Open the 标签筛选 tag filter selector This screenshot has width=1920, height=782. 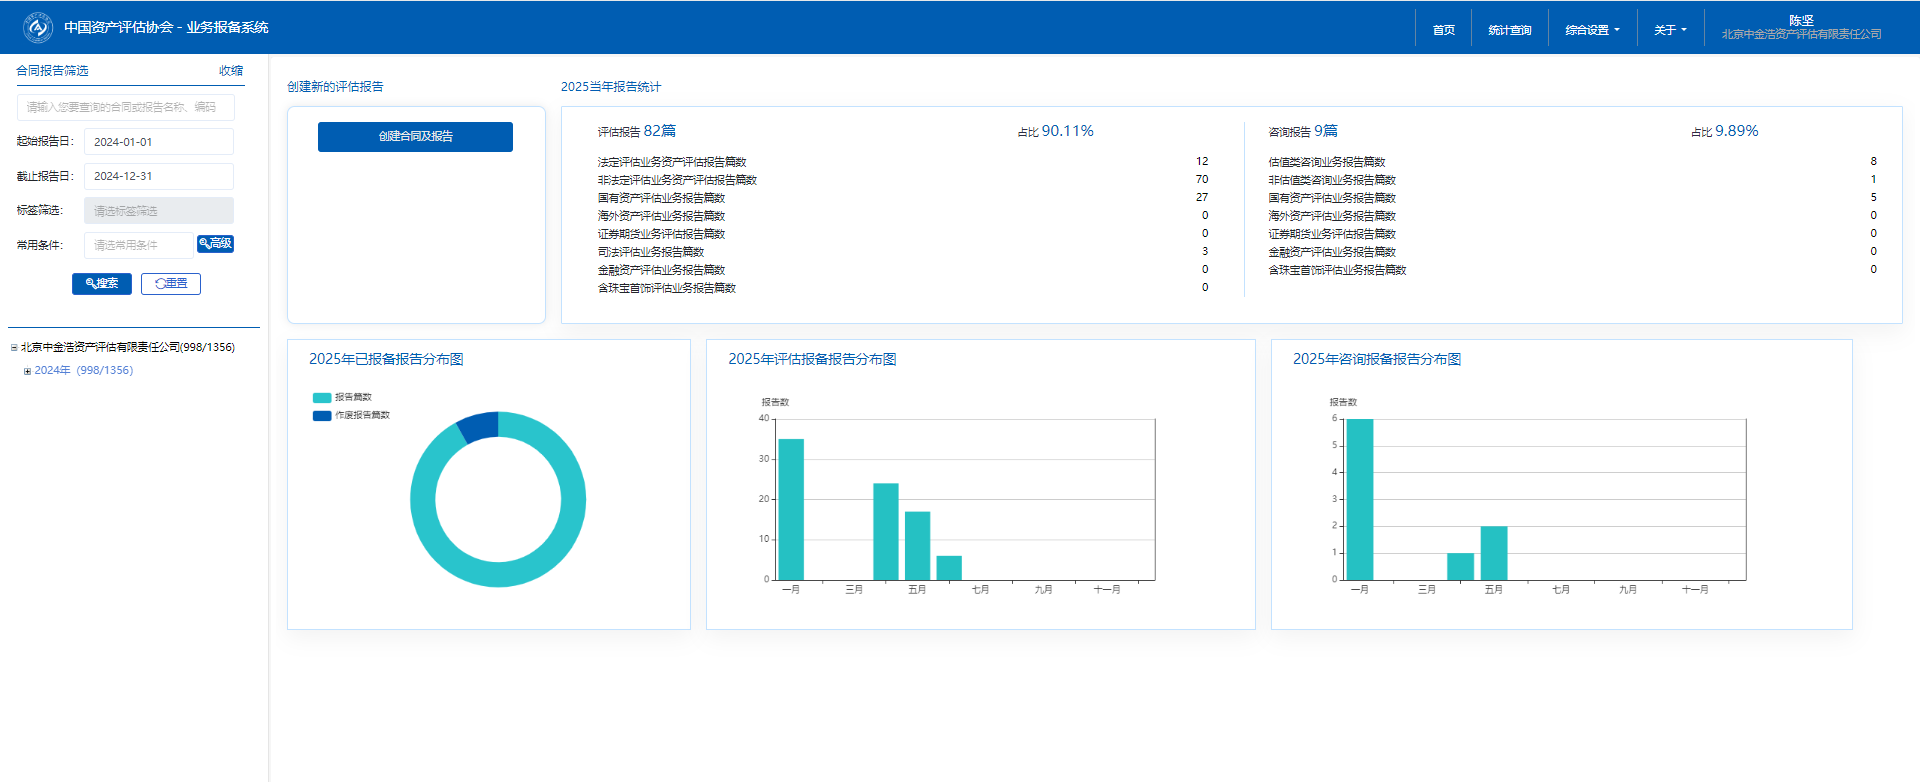point(159,211)
